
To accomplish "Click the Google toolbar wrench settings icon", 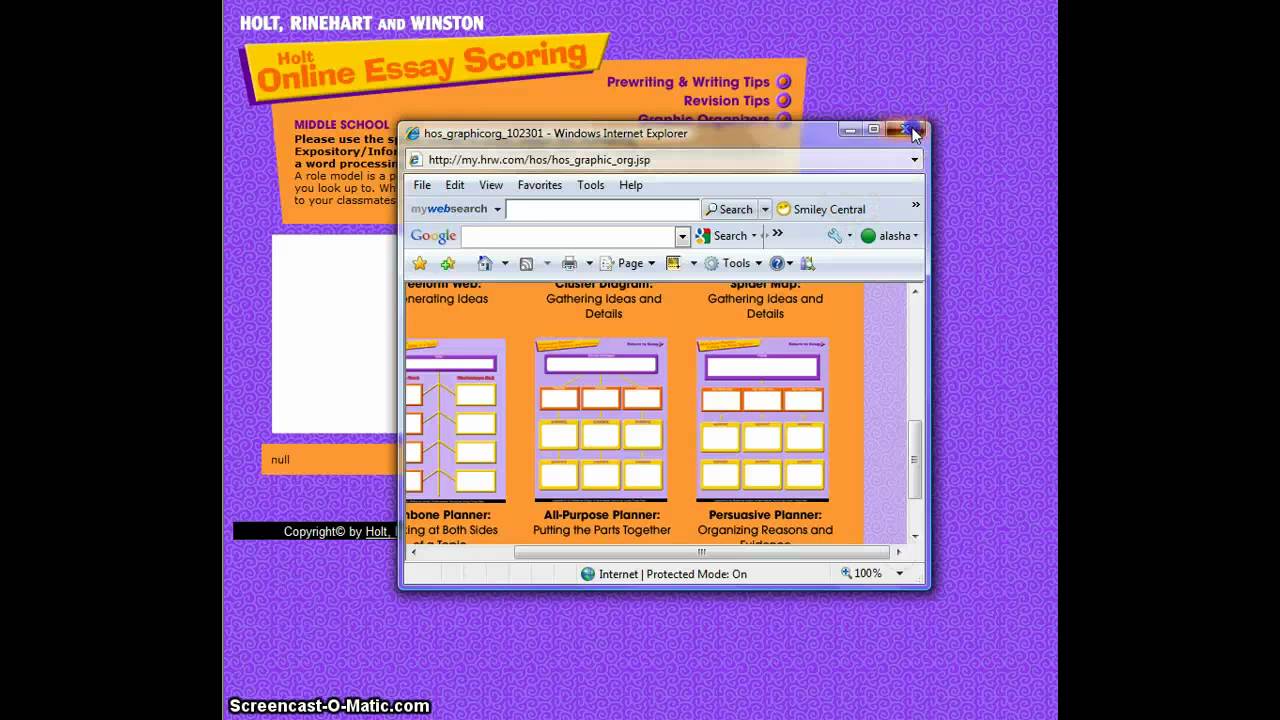I will point(835,236).
